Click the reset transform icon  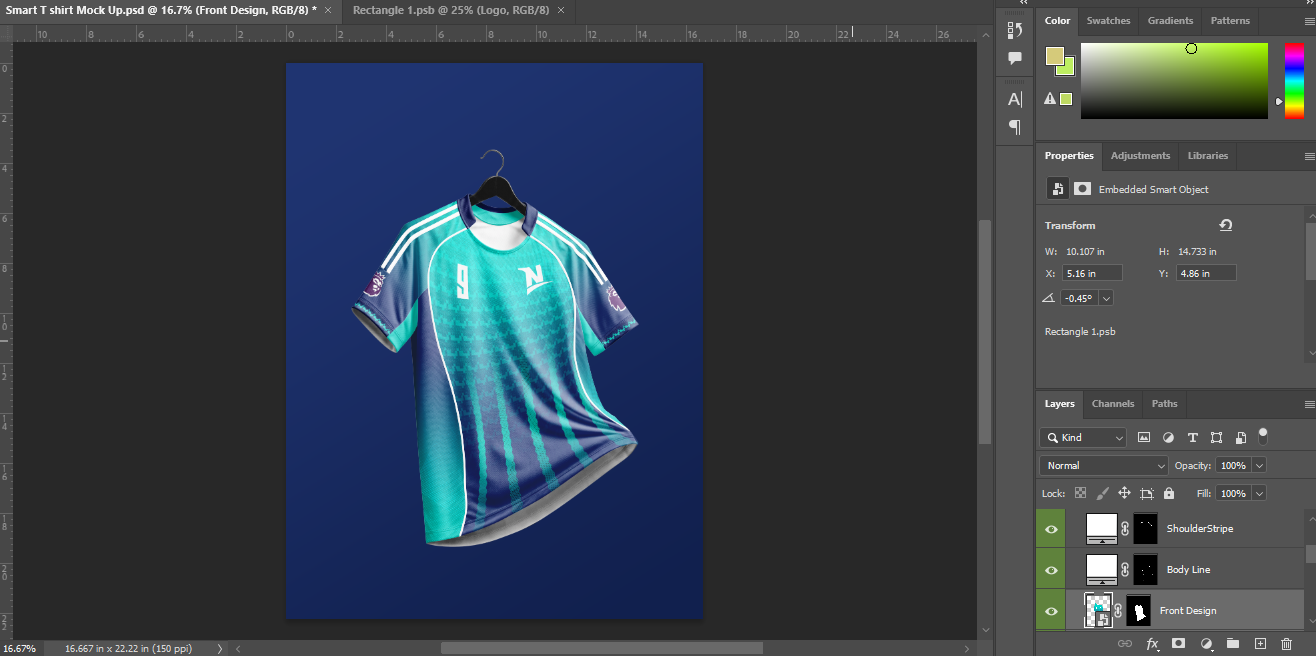click(1226, 225)
